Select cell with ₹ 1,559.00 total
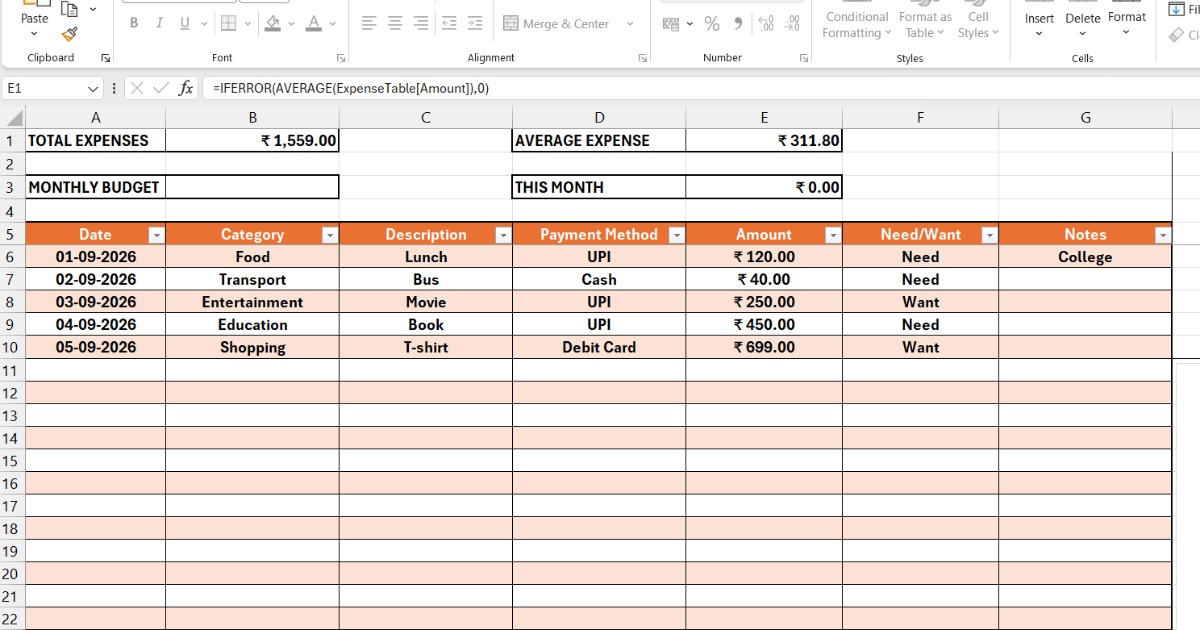The width and height of the screenshot is (1200, 630). (252, 141)
